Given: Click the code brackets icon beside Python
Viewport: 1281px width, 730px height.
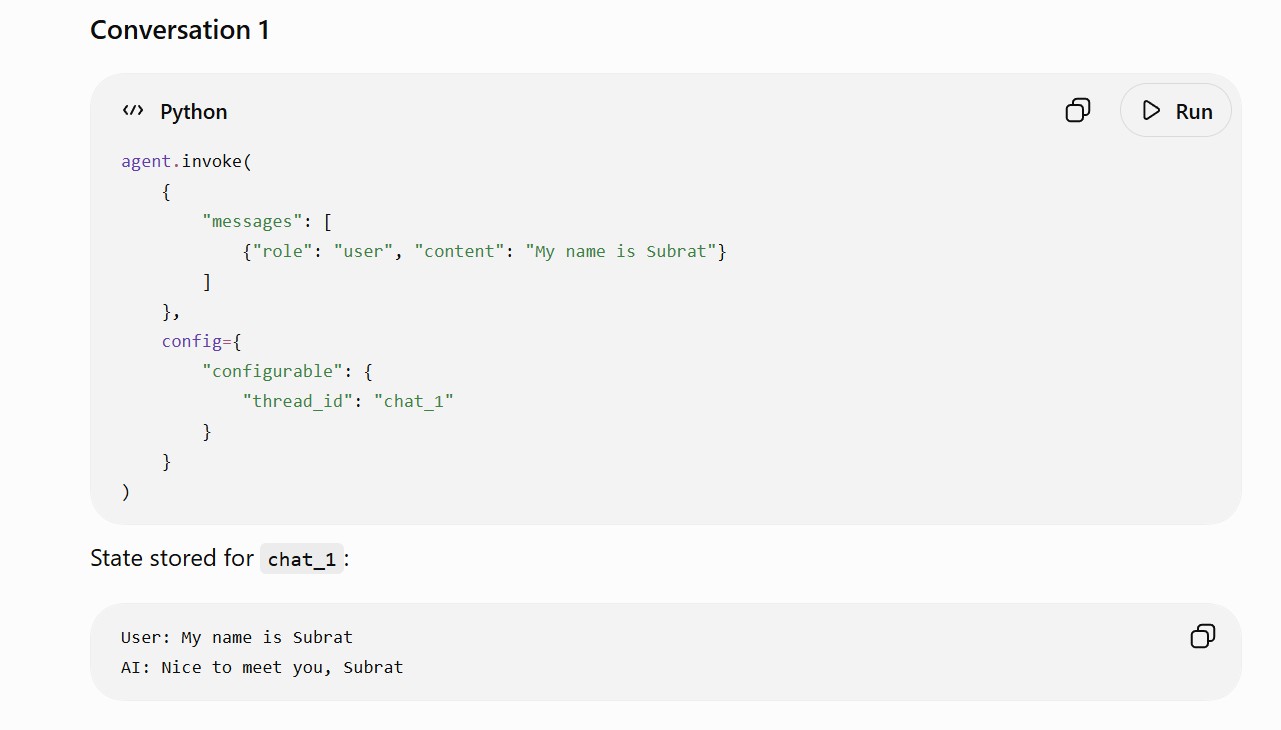Looking at the screenshot, I should [x=133, y=111].
